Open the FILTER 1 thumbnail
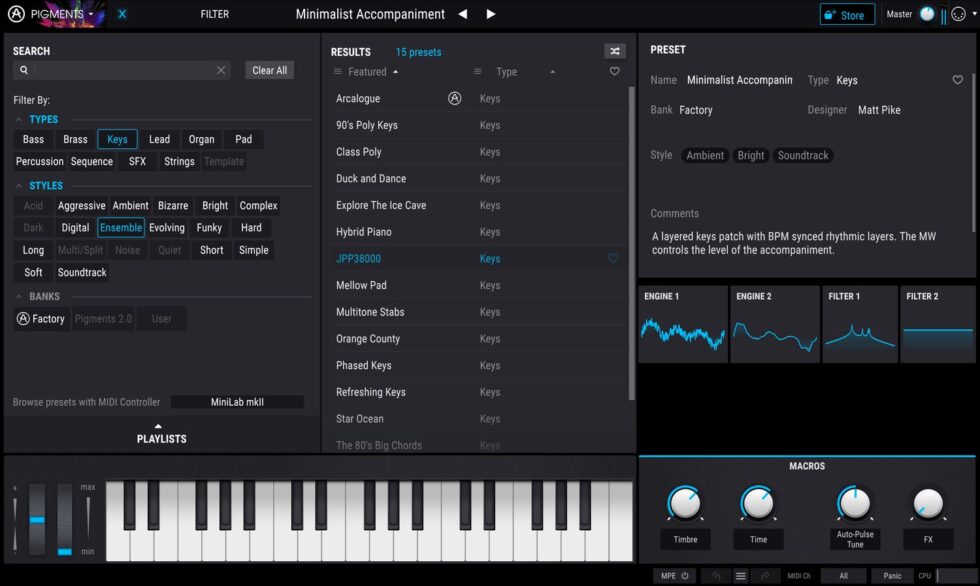This screenshot has height=586, width=980. [860, 324]
